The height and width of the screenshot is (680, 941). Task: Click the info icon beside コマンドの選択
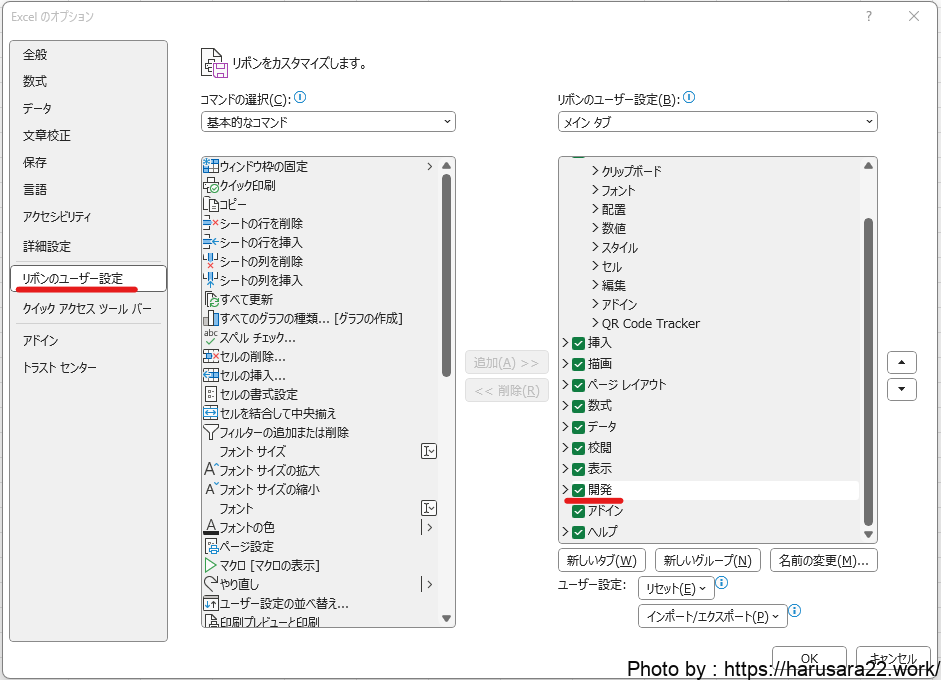300,98
